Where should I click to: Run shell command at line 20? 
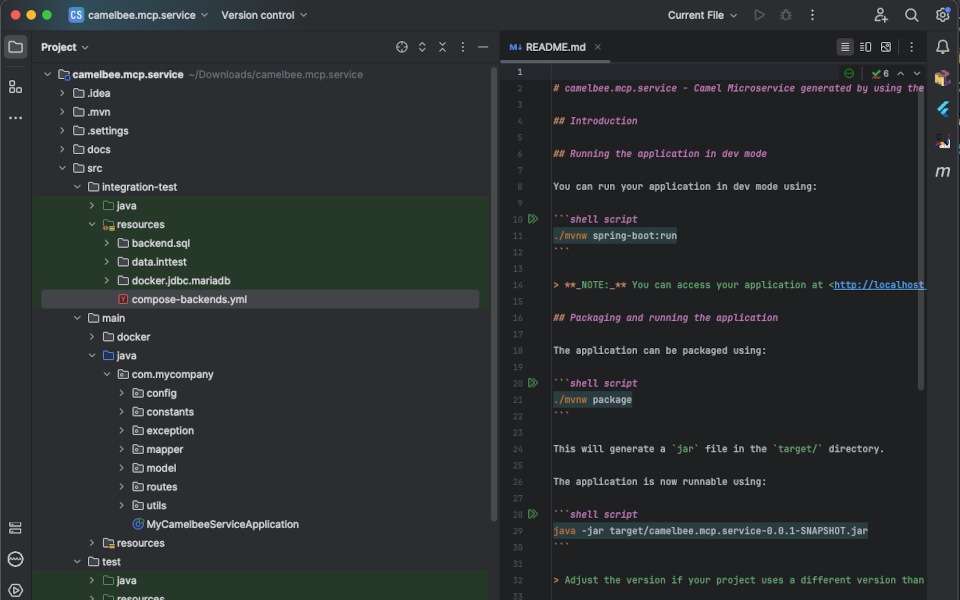coord(533,383)
